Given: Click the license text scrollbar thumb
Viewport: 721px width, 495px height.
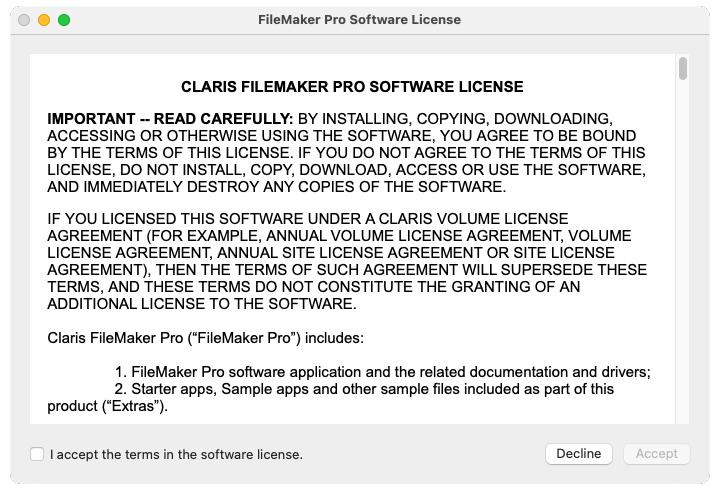Looking at the screenshot, I should [x=683, y=68].
